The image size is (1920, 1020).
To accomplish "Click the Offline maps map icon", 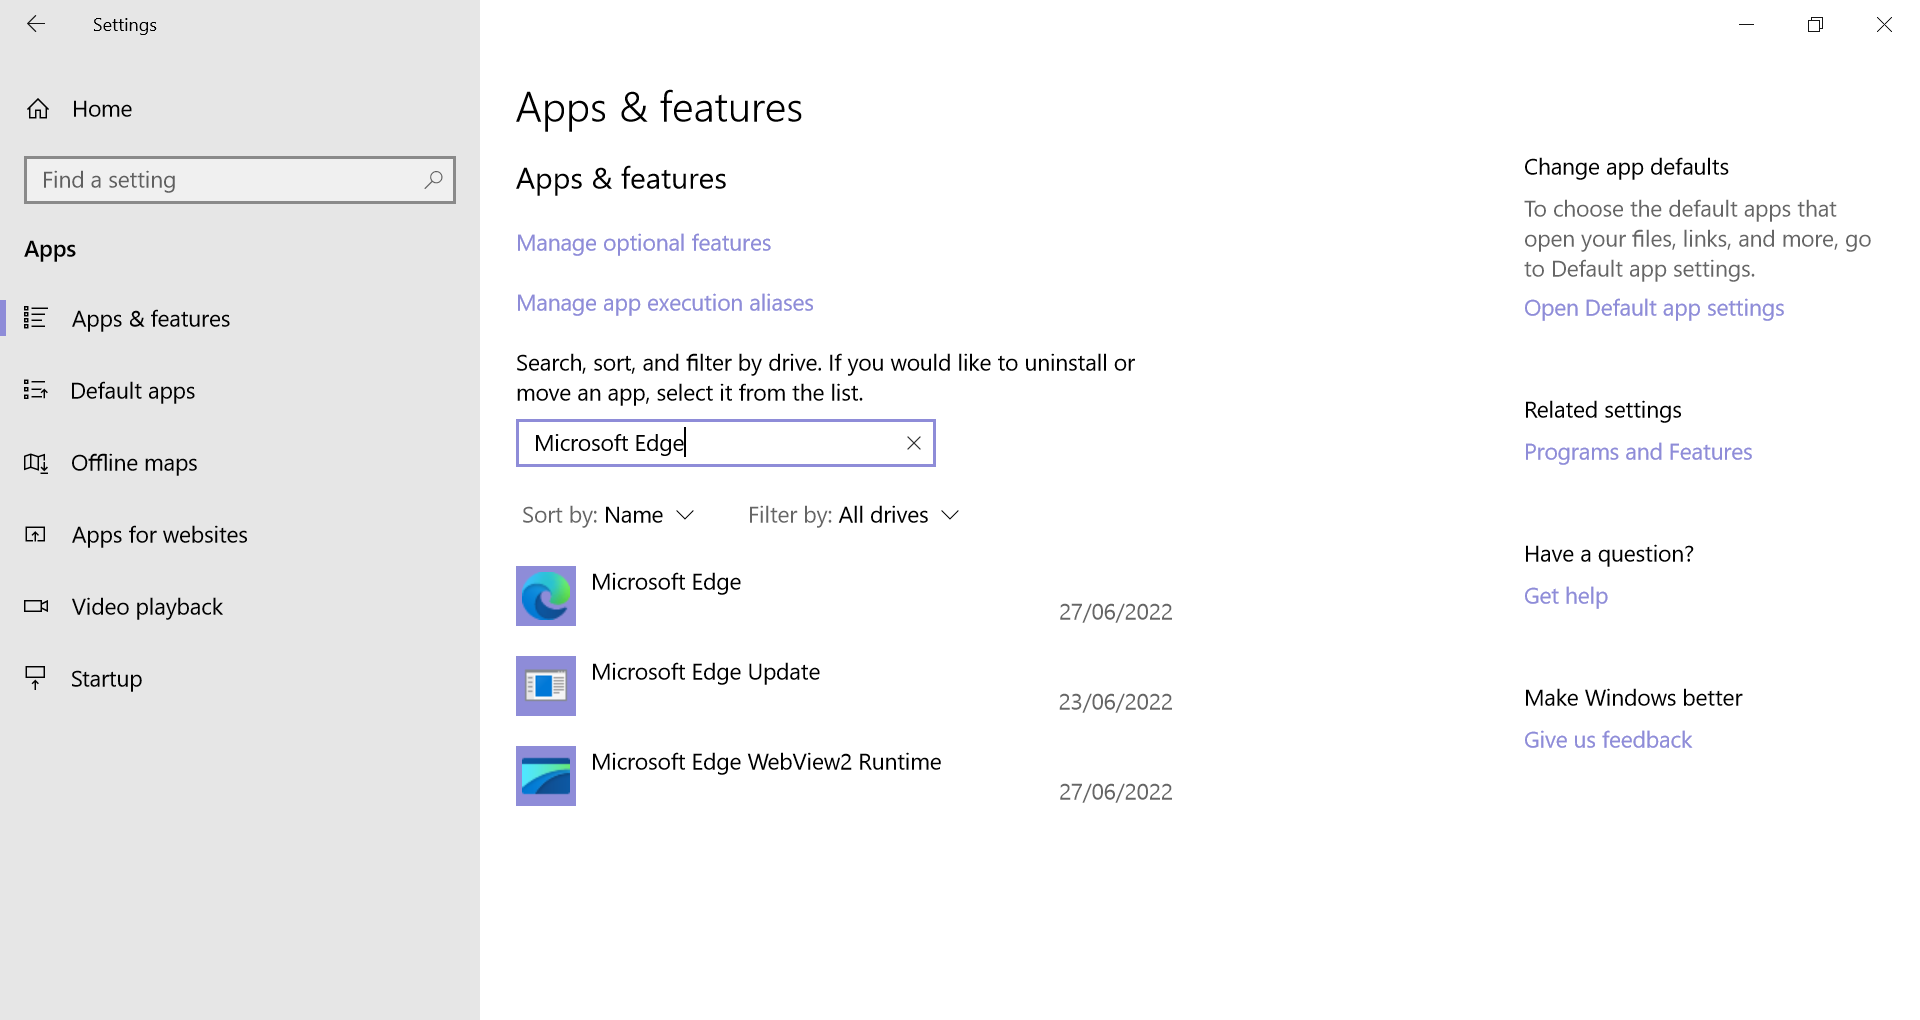I will [x=36, y=463].
